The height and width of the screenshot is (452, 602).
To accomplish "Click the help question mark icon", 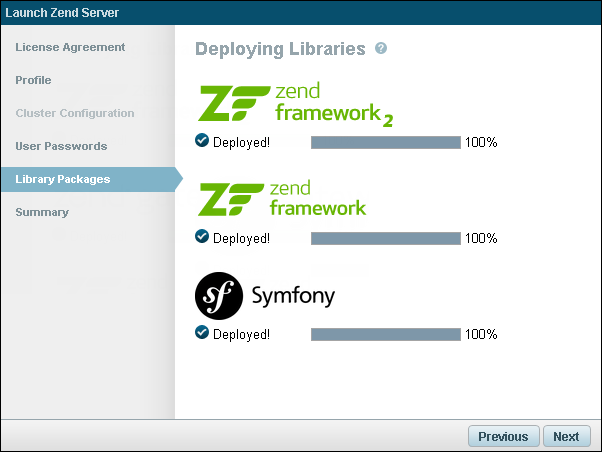I will click(381, 48).
